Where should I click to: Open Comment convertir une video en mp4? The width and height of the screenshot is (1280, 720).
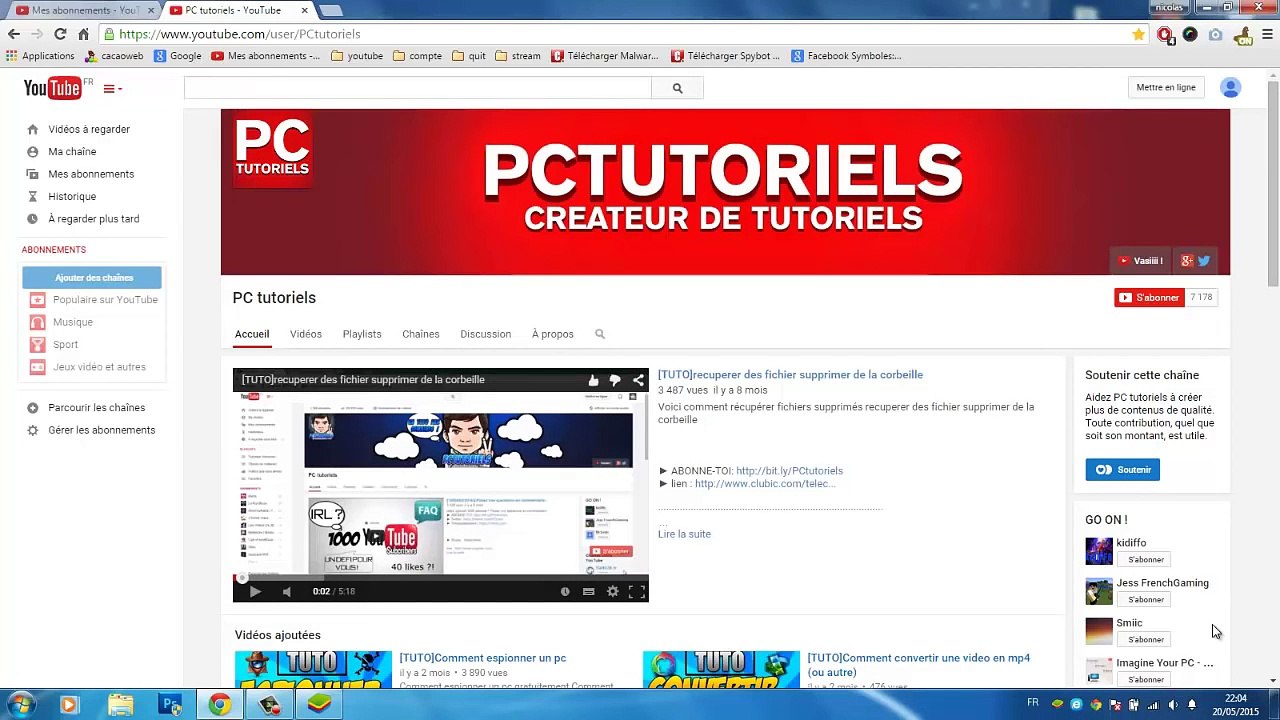pyautogui.click(x=918, y=664)
